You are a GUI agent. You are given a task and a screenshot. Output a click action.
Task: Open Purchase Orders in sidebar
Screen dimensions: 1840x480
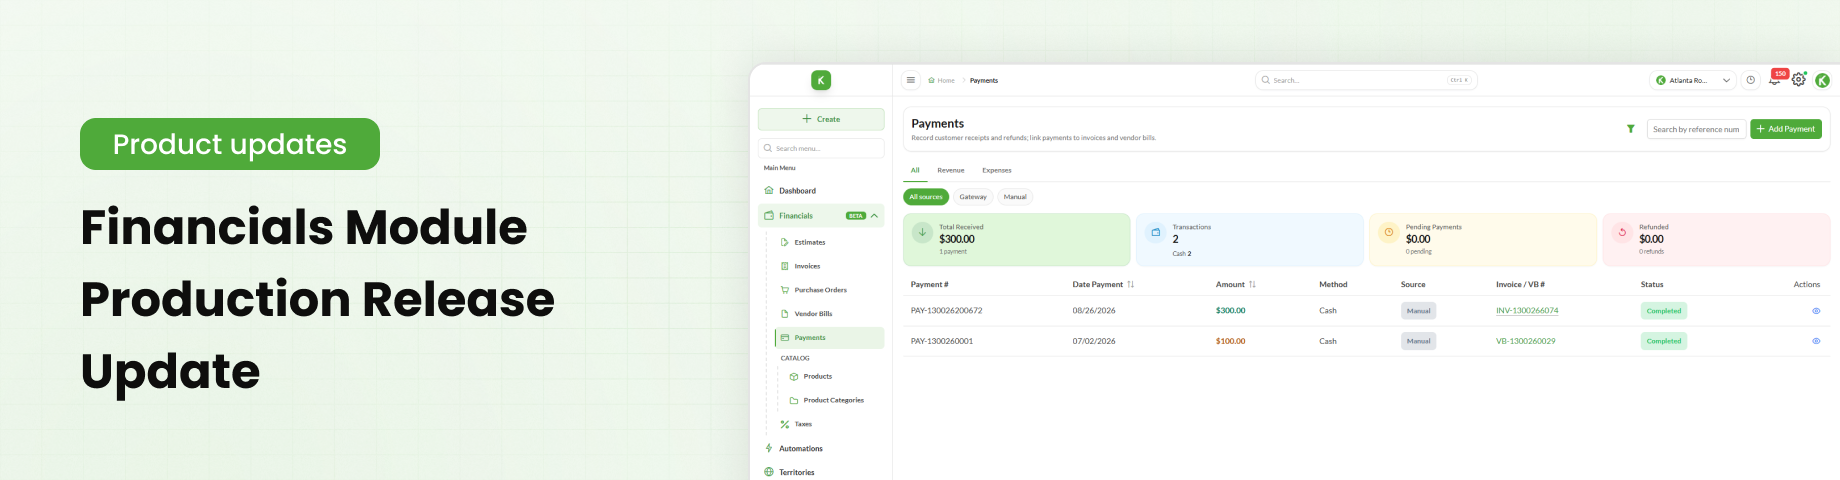820,290
